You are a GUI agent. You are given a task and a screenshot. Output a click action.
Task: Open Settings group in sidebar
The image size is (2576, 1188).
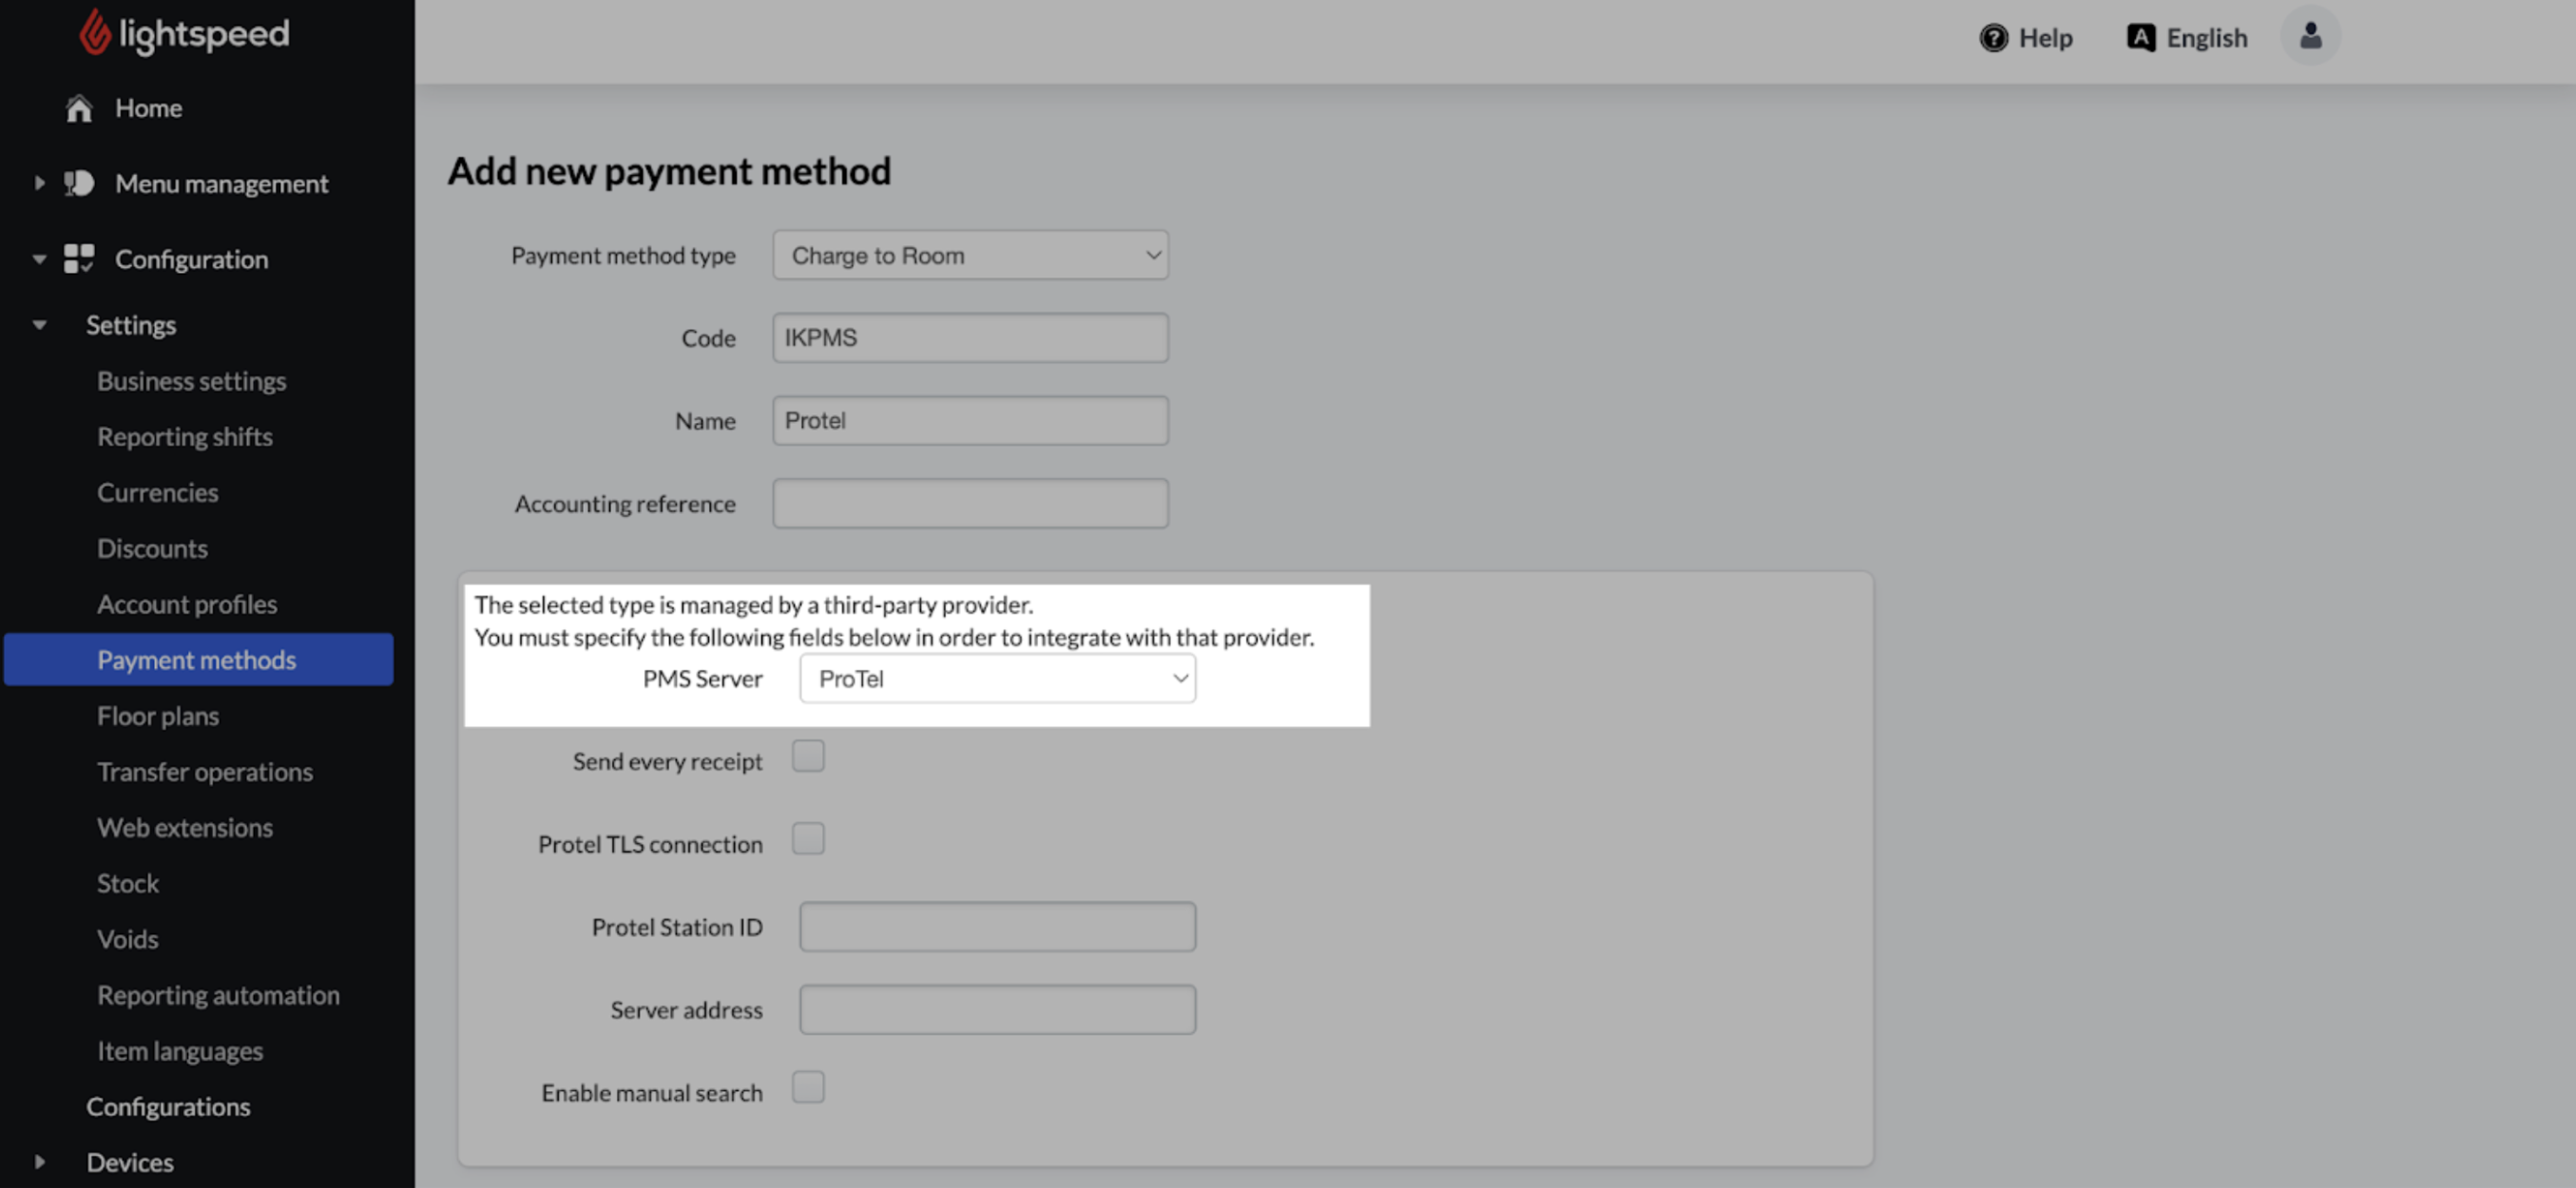tap(130, 325)
